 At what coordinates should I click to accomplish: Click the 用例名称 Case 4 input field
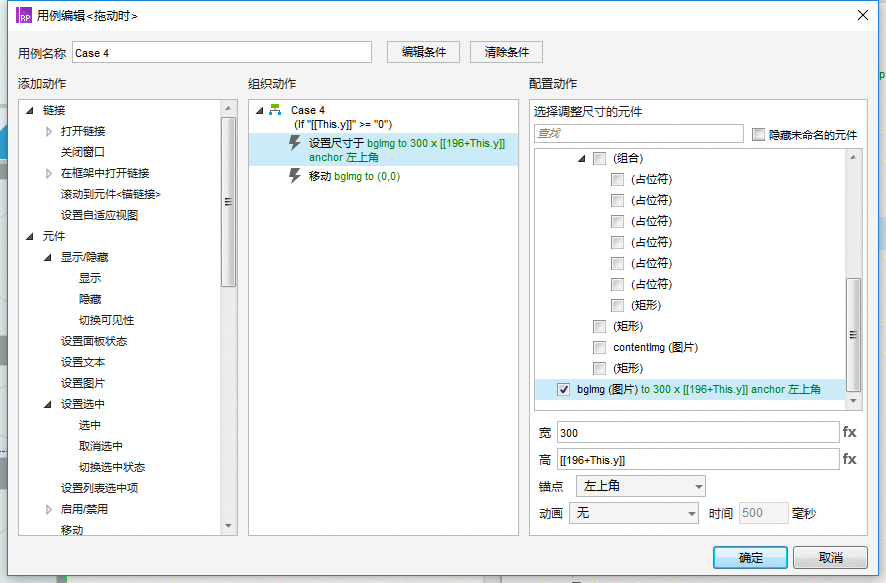pyautogui.click(x=222, y=53)
